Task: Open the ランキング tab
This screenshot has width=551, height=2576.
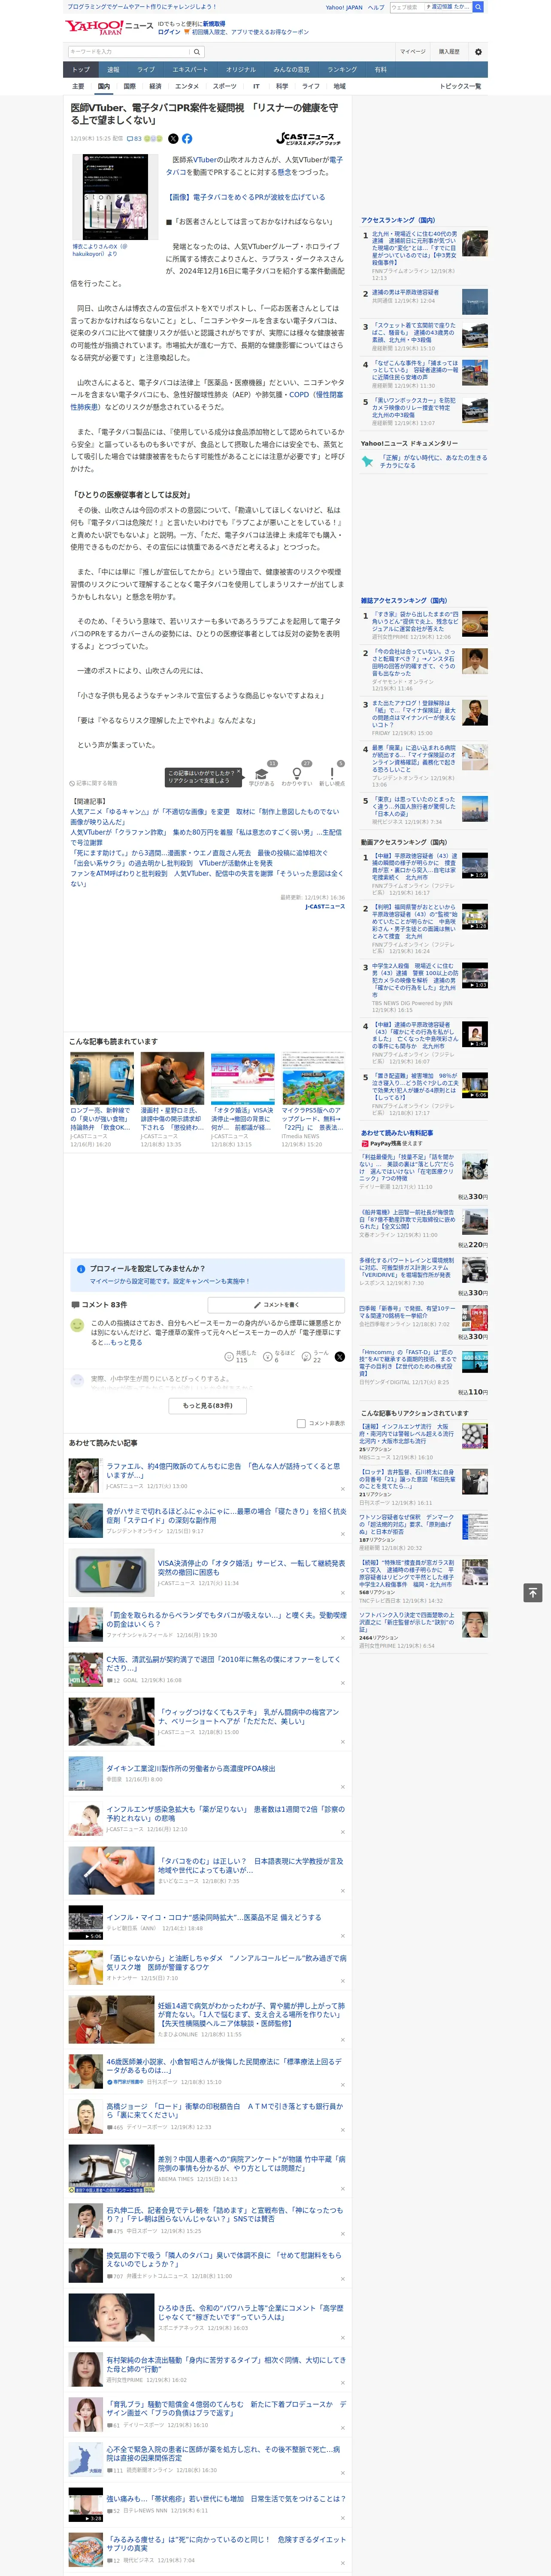Action: [342, 70]
